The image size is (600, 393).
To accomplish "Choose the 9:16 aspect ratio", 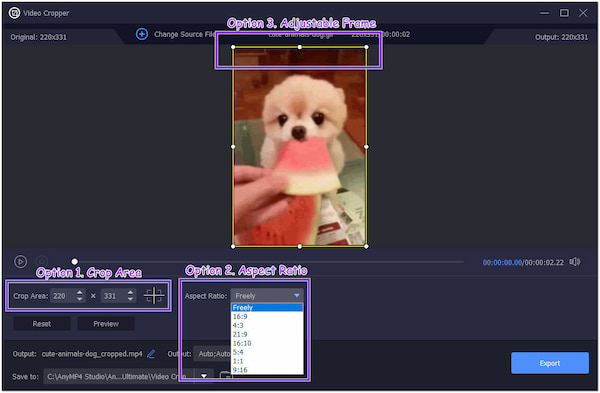I will [267, 370].
